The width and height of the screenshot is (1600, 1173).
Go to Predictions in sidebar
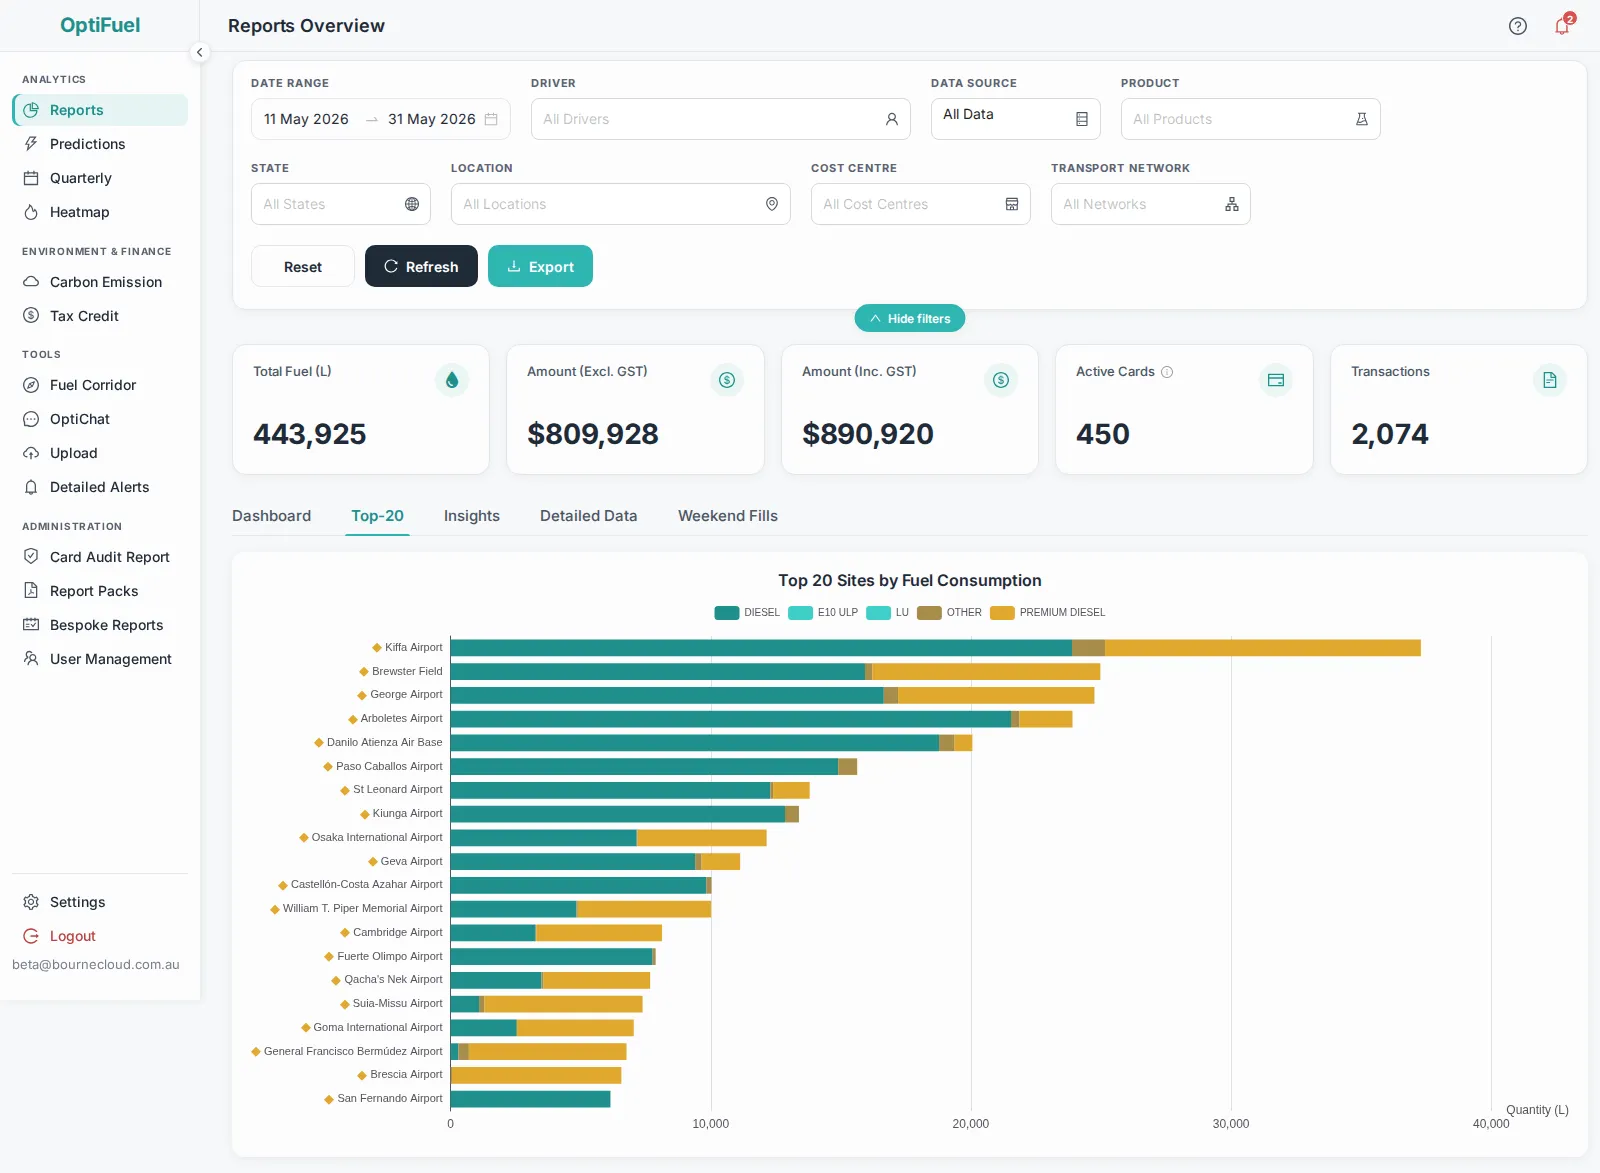[100, 144]
